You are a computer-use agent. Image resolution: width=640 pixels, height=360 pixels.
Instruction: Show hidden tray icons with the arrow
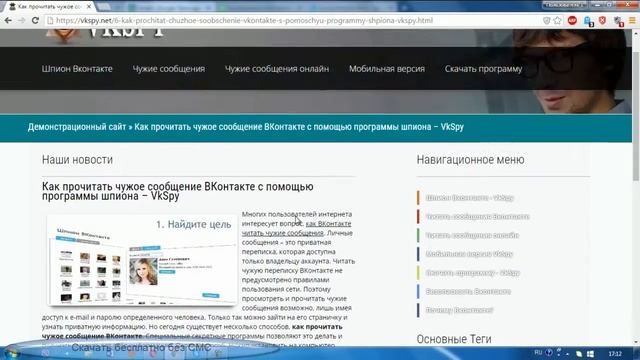coord(567,354)
